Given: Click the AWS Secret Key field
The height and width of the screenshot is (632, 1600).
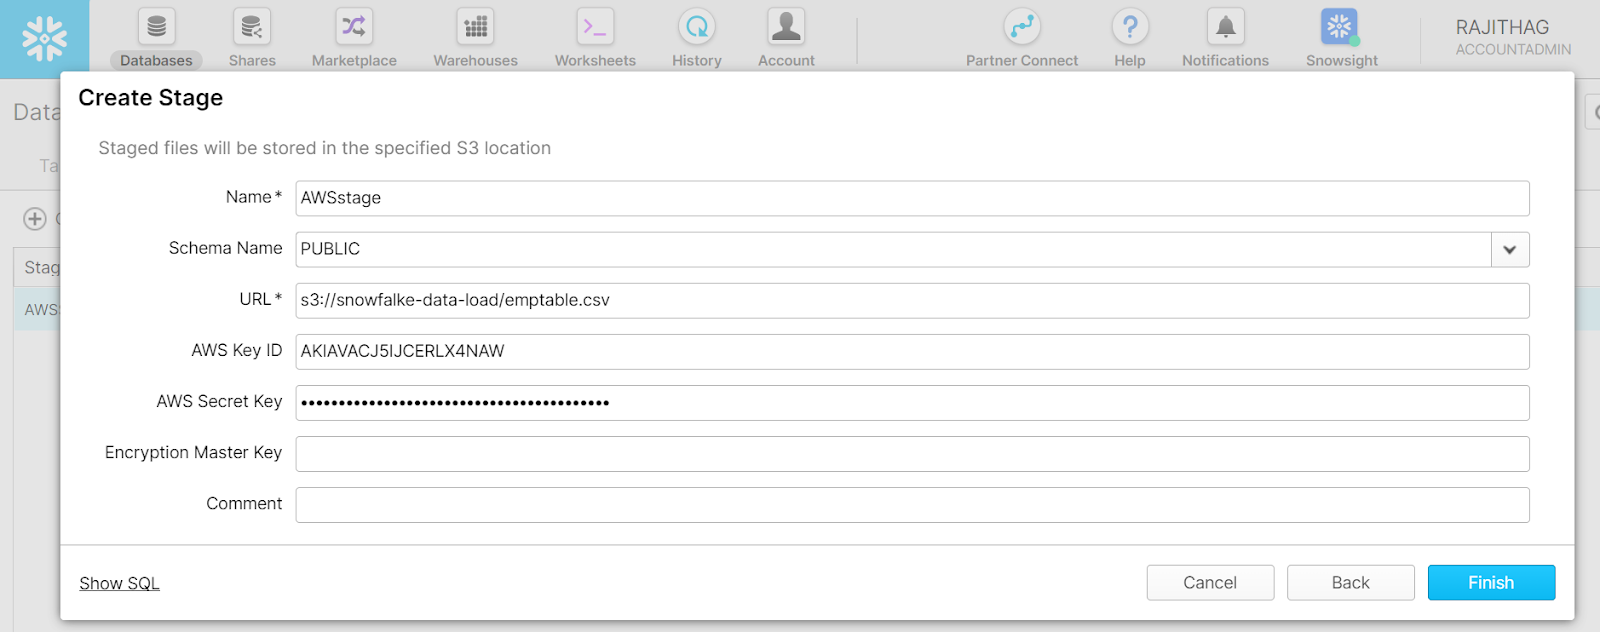Looking at the screenshot, I should point(912,402).
